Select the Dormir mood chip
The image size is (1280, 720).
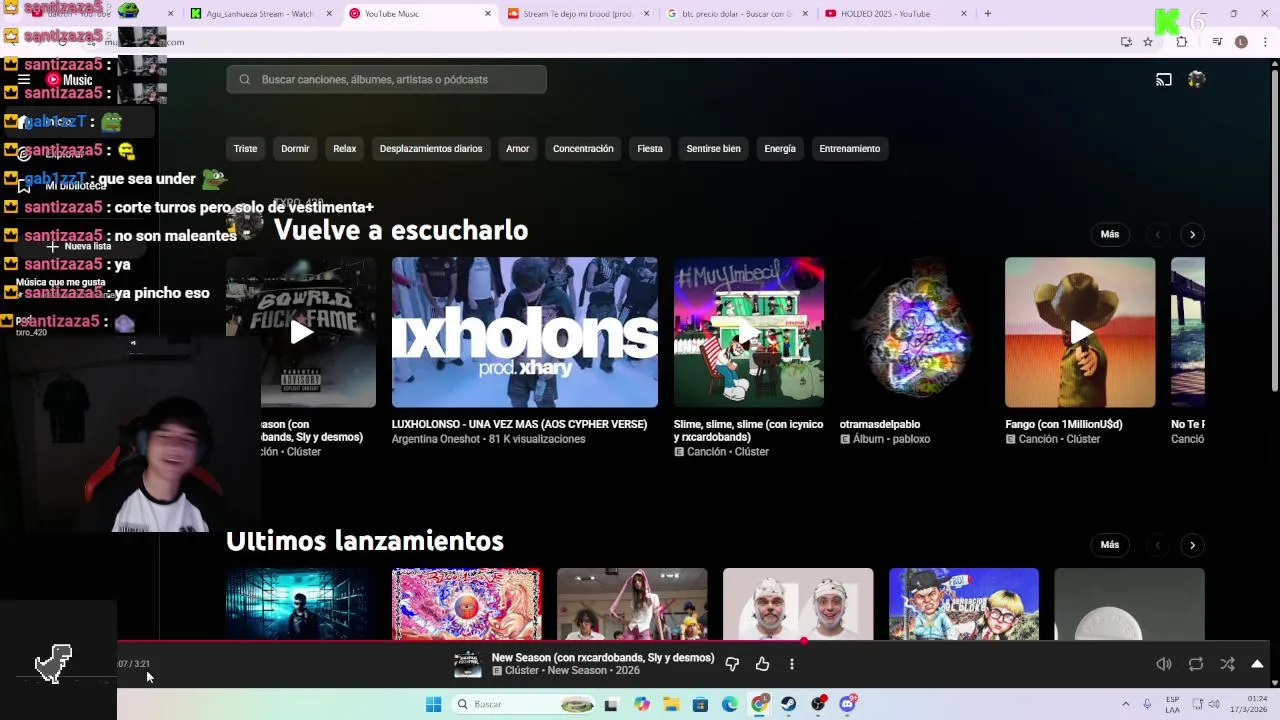click(x=295, y=149)
